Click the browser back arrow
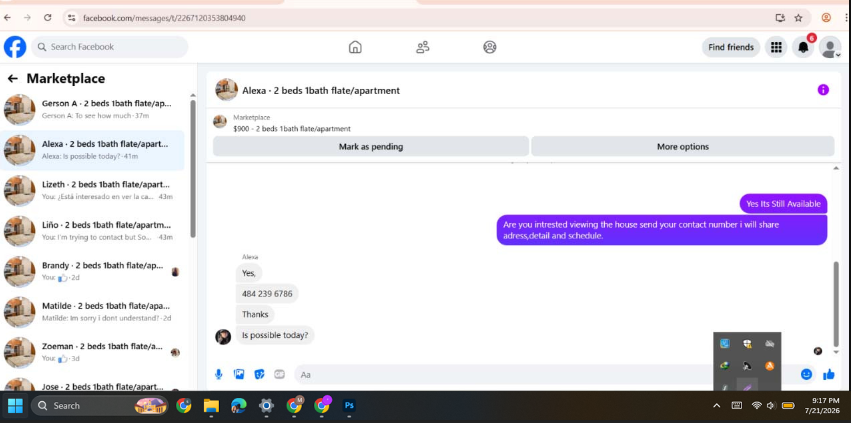 point(7,18)
